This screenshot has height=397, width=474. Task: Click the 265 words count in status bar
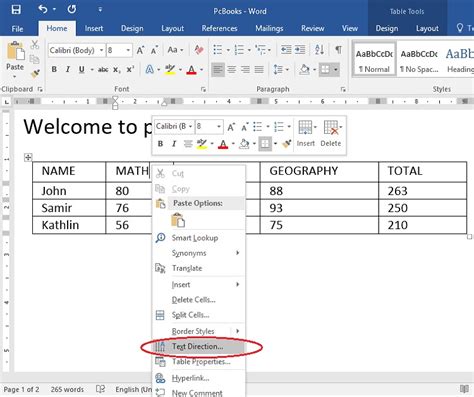tap(67, 389)
